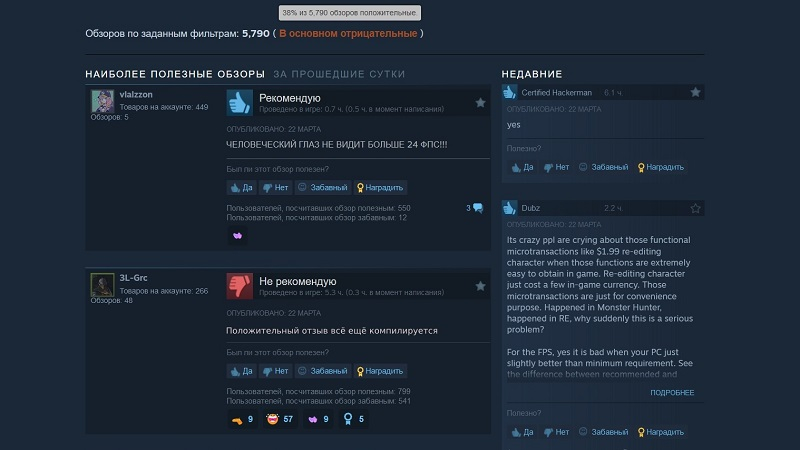Vote Да on vlalzzon's review

(x=241, y=188)
